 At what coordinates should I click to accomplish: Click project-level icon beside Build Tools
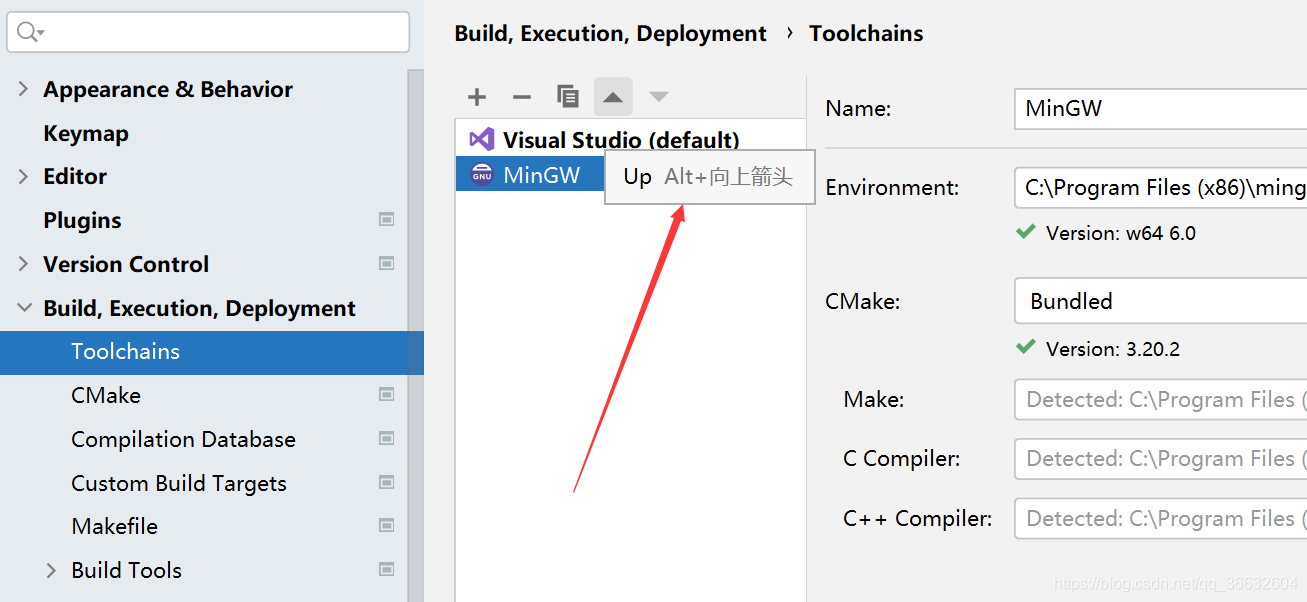click(387, 570)
